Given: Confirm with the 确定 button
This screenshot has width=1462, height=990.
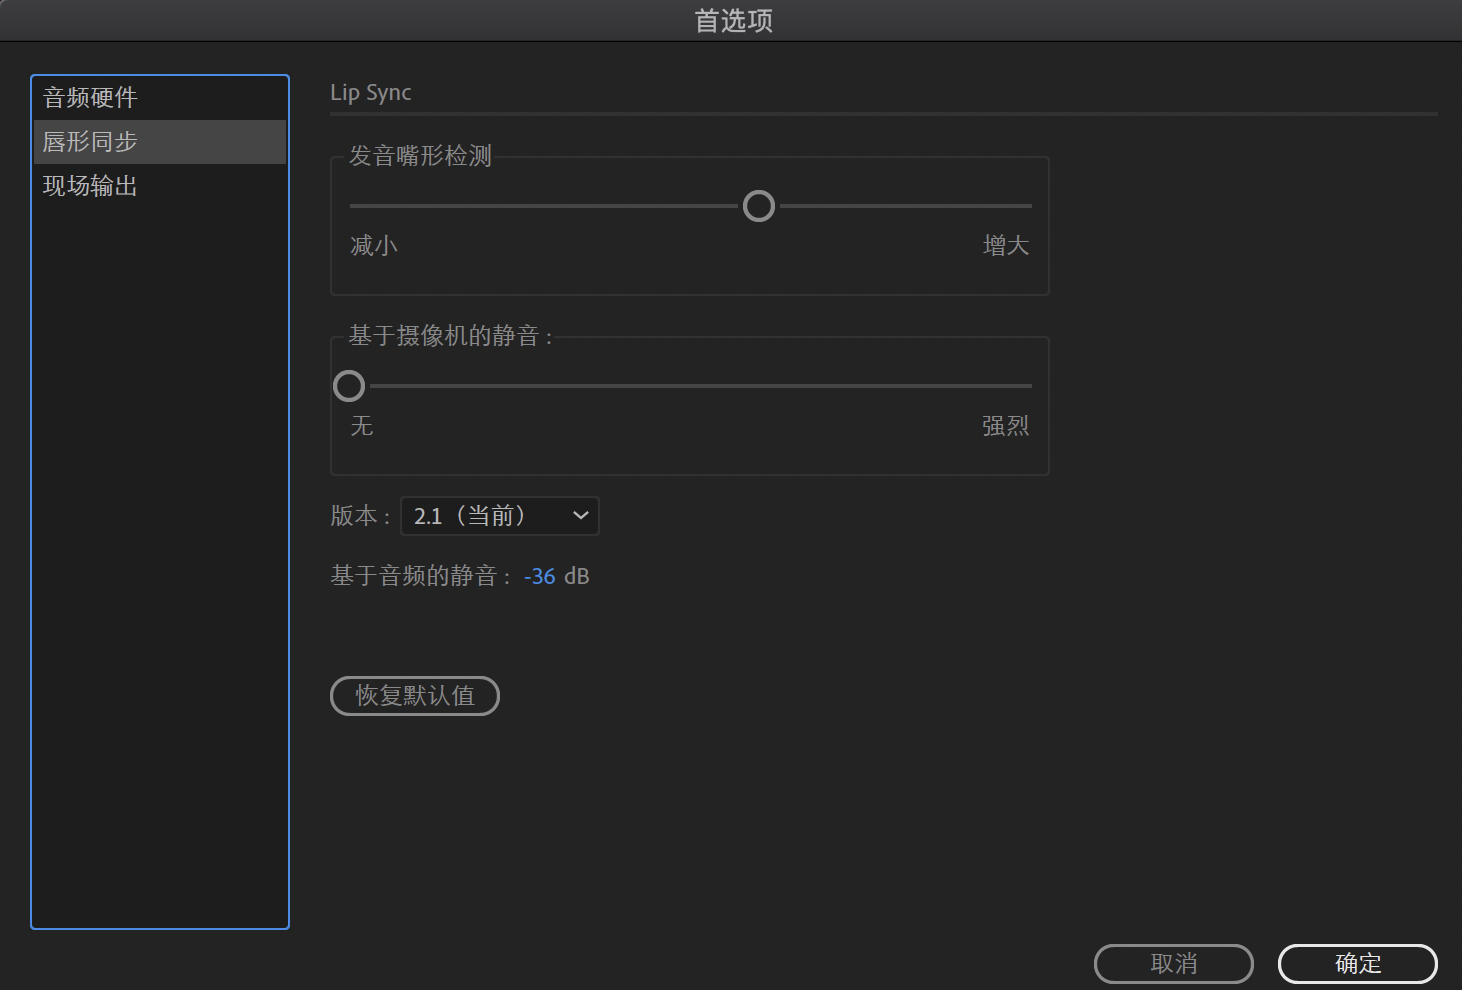Looking at the screenshot, I should click(x=1357, y=964).
